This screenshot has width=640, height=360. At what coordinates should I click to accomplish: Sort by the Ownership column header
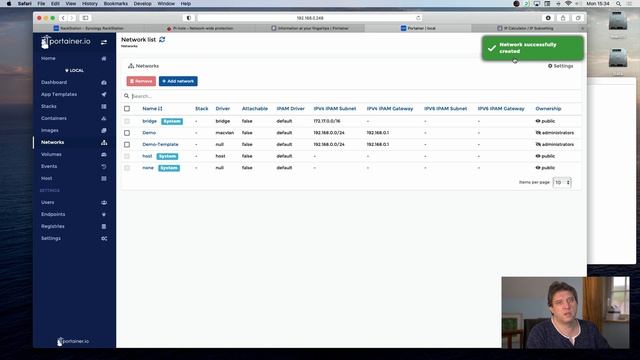click(548, 109)
